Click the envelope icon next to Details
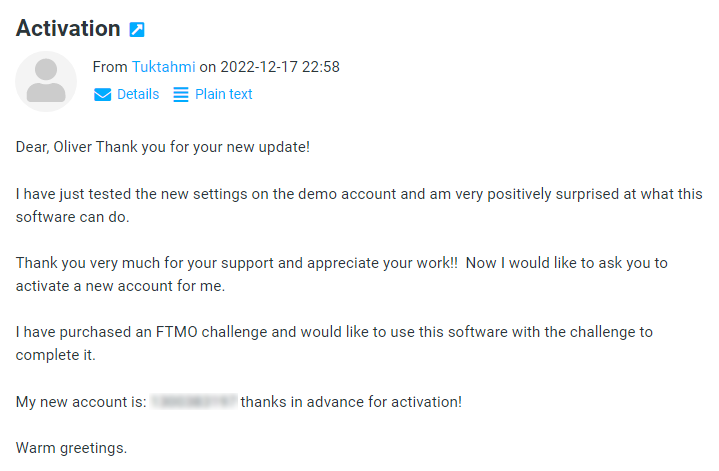Screen dimensions: 719x471 [102, 95]
